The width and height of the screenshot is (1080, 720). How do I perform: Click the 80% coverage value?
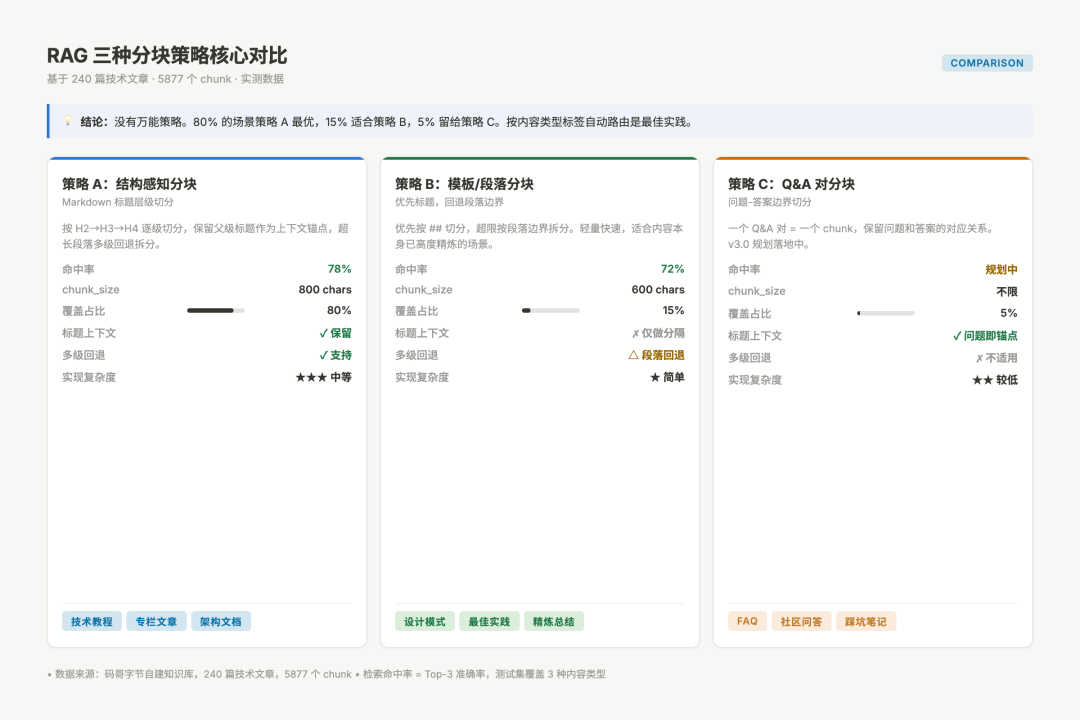[x=339, y=311]
